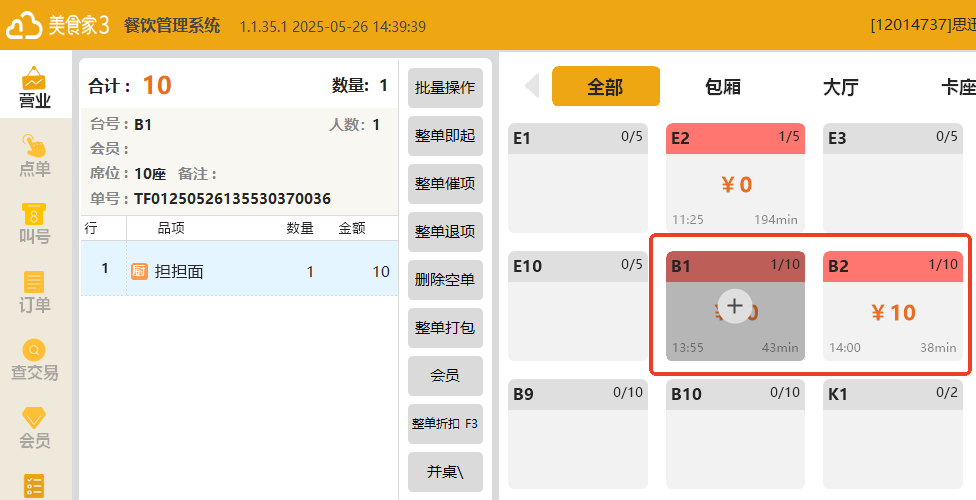Select table B10
976x500 pixels.
pyautogui.click(x=735, y=434)
